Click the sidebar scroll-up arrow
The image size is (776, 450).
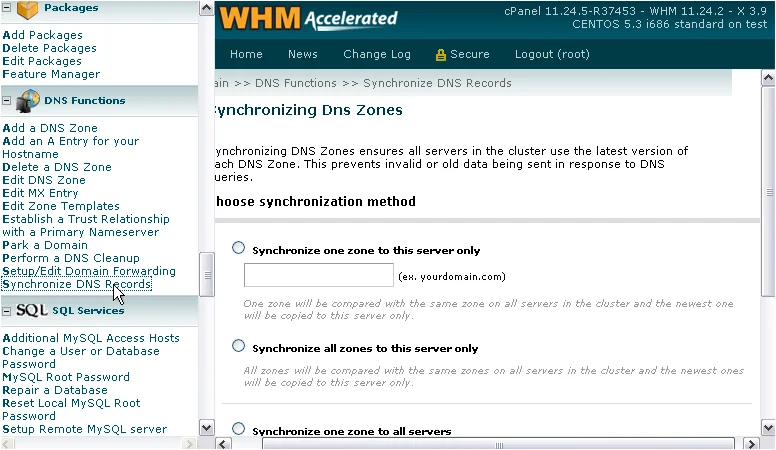(207, 8)
